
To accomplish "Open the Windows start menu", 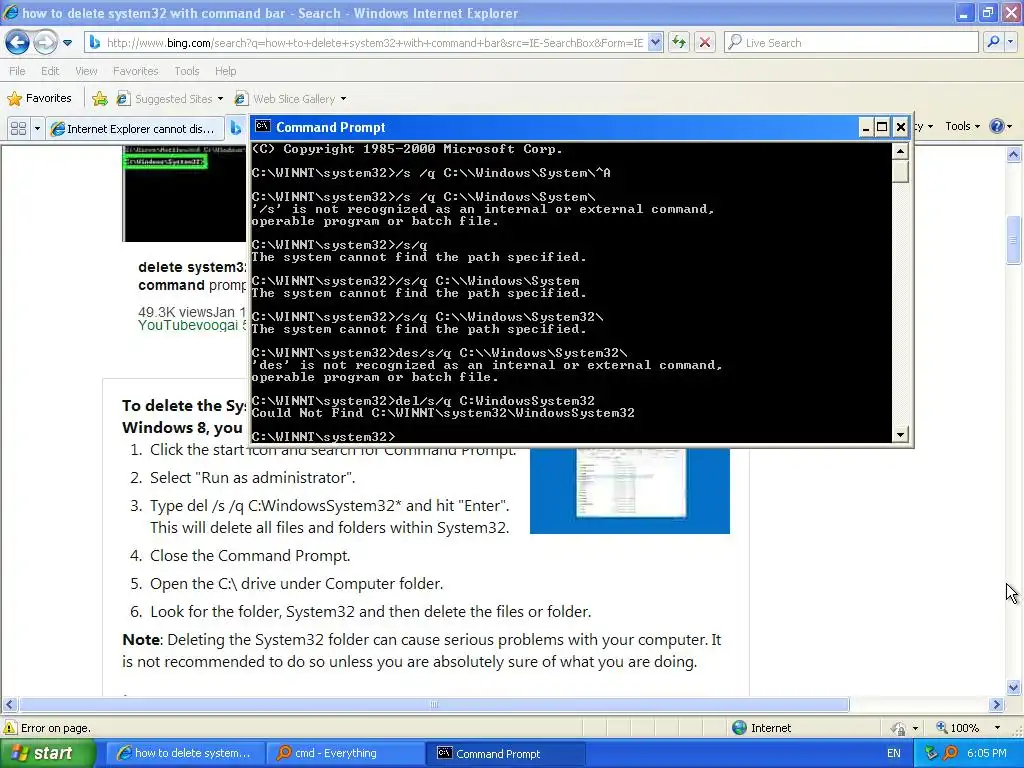I will pos(47,753).
